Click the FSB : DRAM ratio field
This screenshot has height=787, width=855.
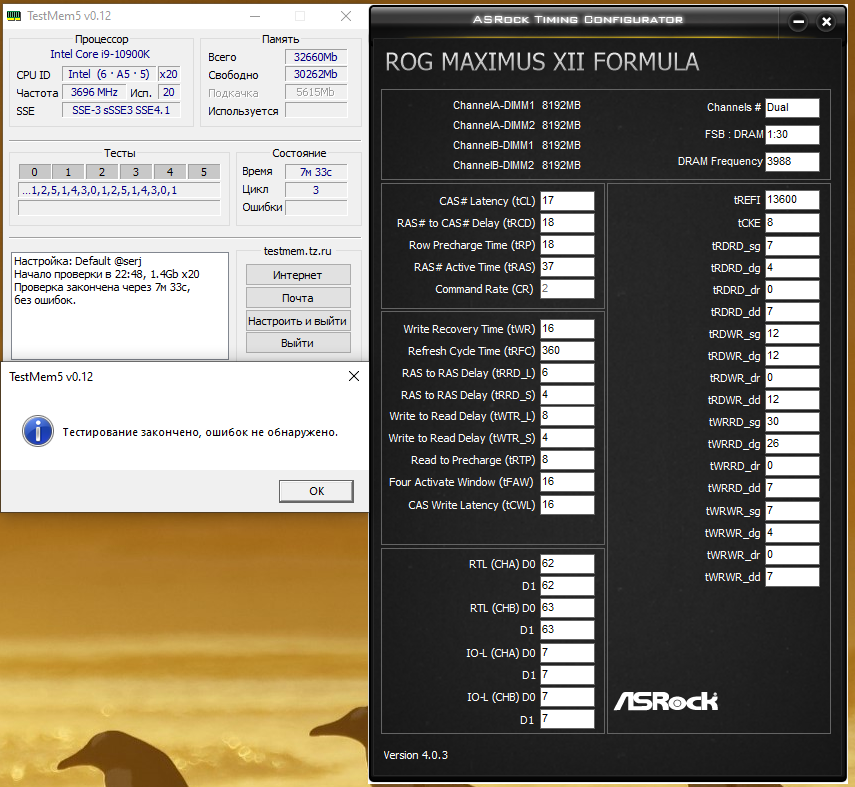(792, 134)
